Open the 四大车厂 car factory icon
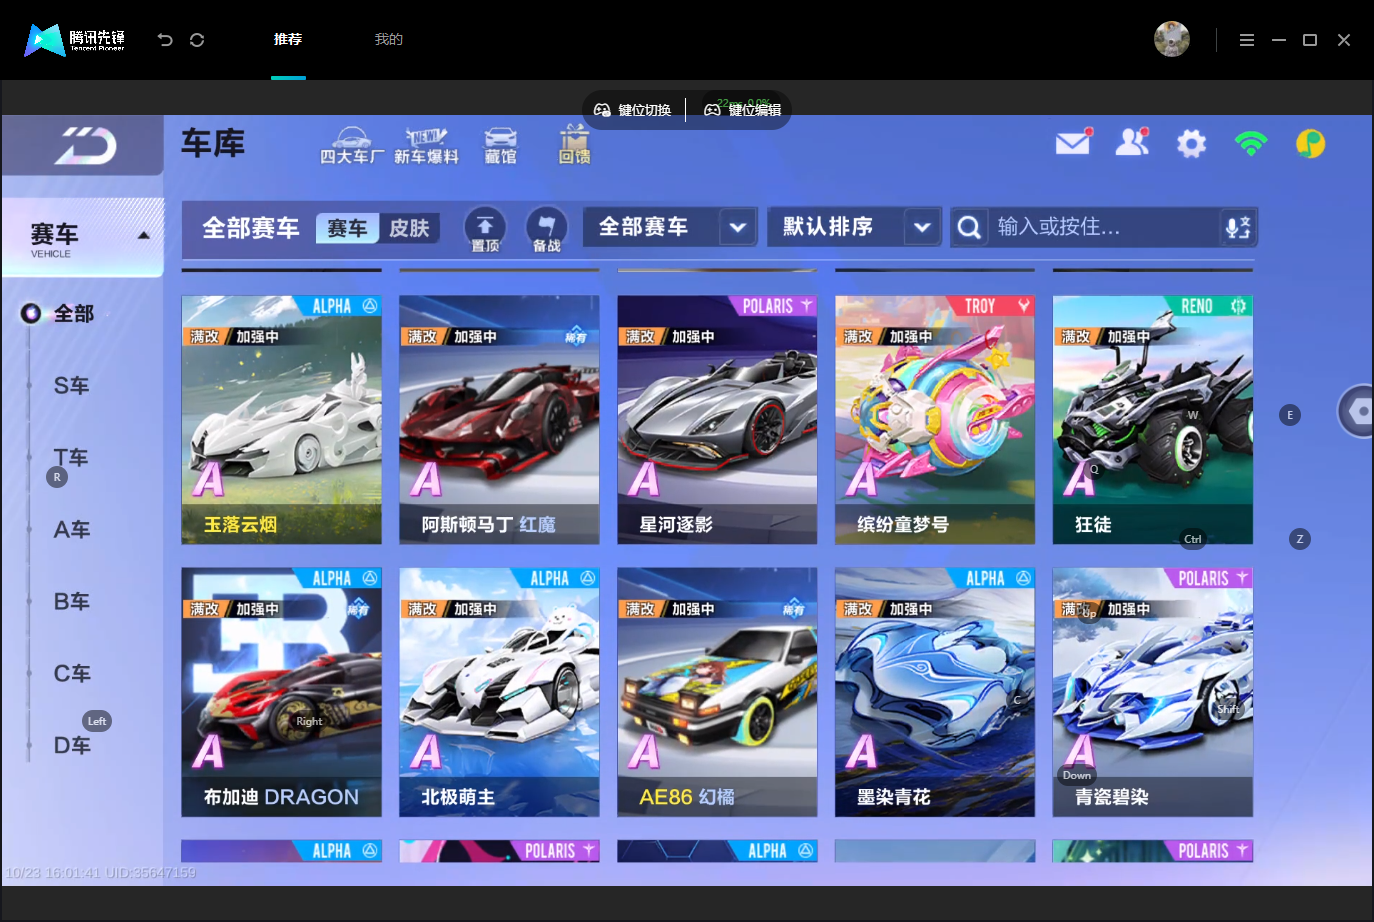Viewport: 1374px width, 922px height. coord(351,146)
